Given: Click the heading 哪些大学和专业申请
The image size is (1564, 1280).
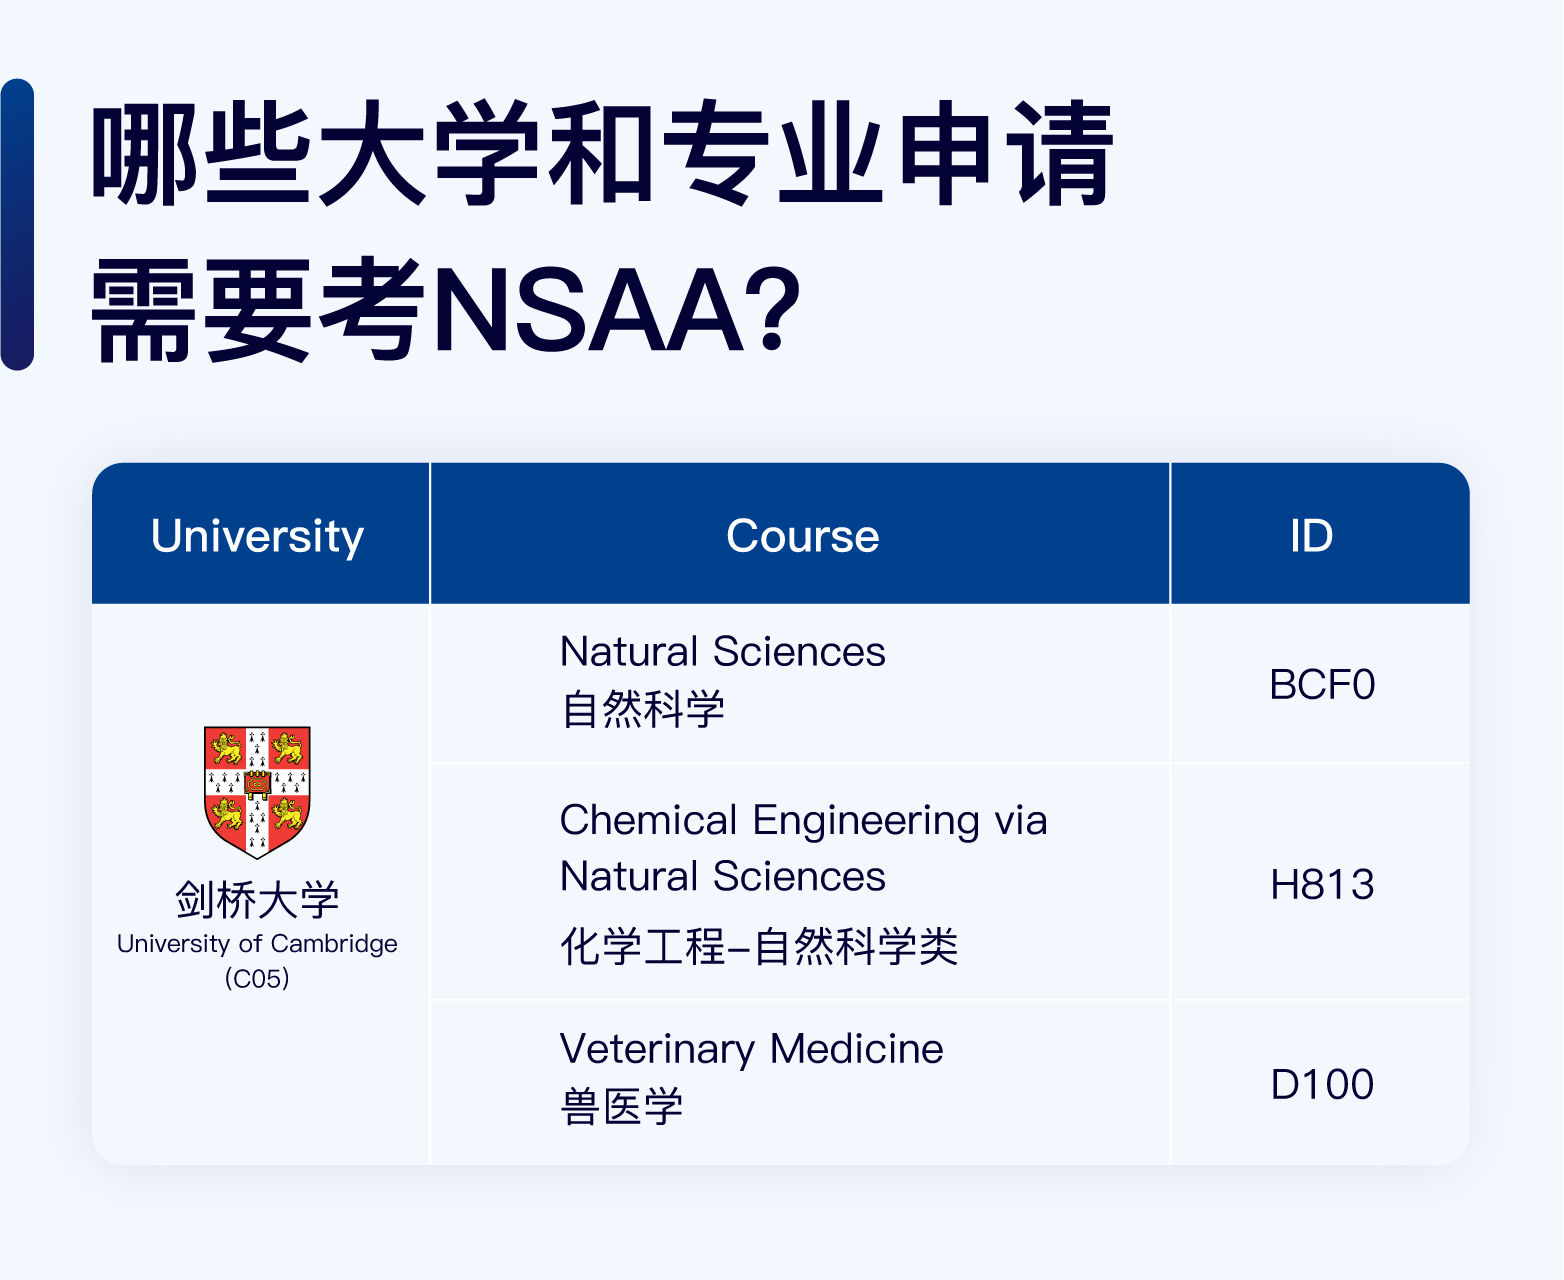Looking at the screenshot, I should (x=603, y=155).
